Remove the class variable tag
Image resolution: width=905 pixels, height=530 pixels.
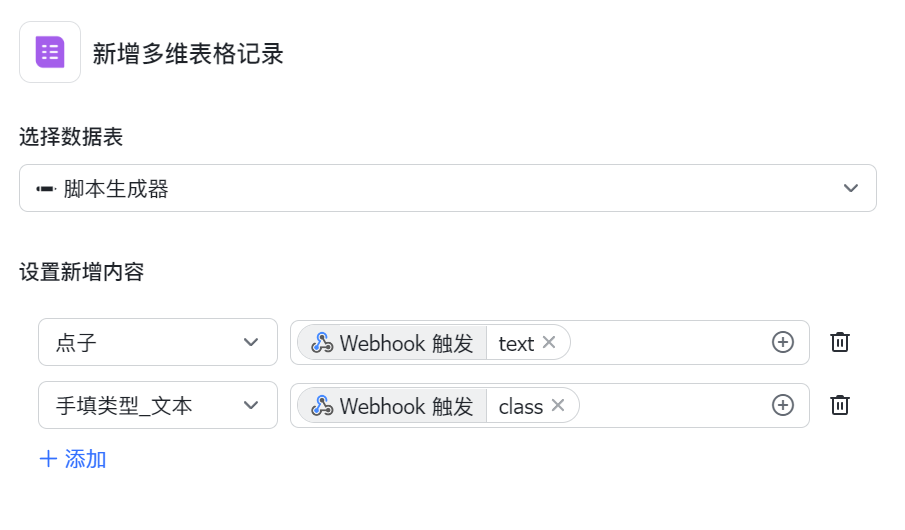pyautogui.click(x=558, y=405)
